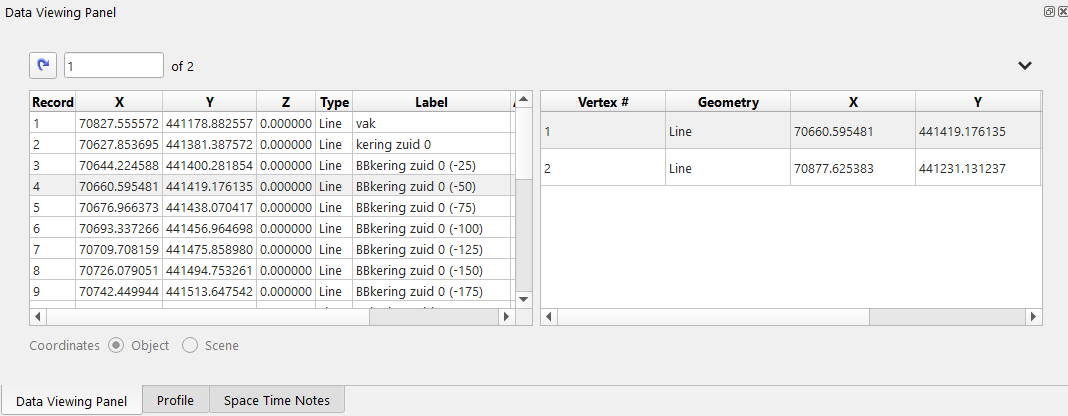Image resolution: width=1068 pixels, height=416 pixels.
Task: Close the Data Viewing Panel
Action: [1061, 12]
